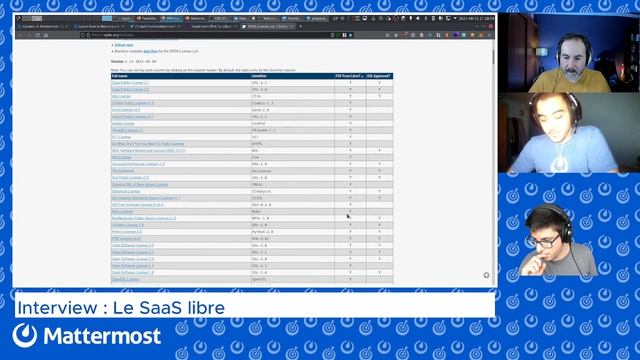Open Zope Public License 2.1 link

click(x=130, y=83)
